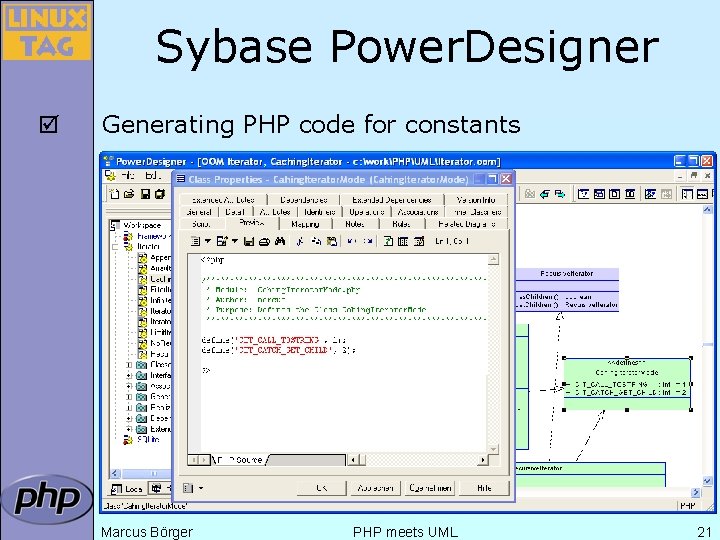720x540 pixels.
Task: Click the Save icon in the Preview toolbar
Action: (249, 242)
